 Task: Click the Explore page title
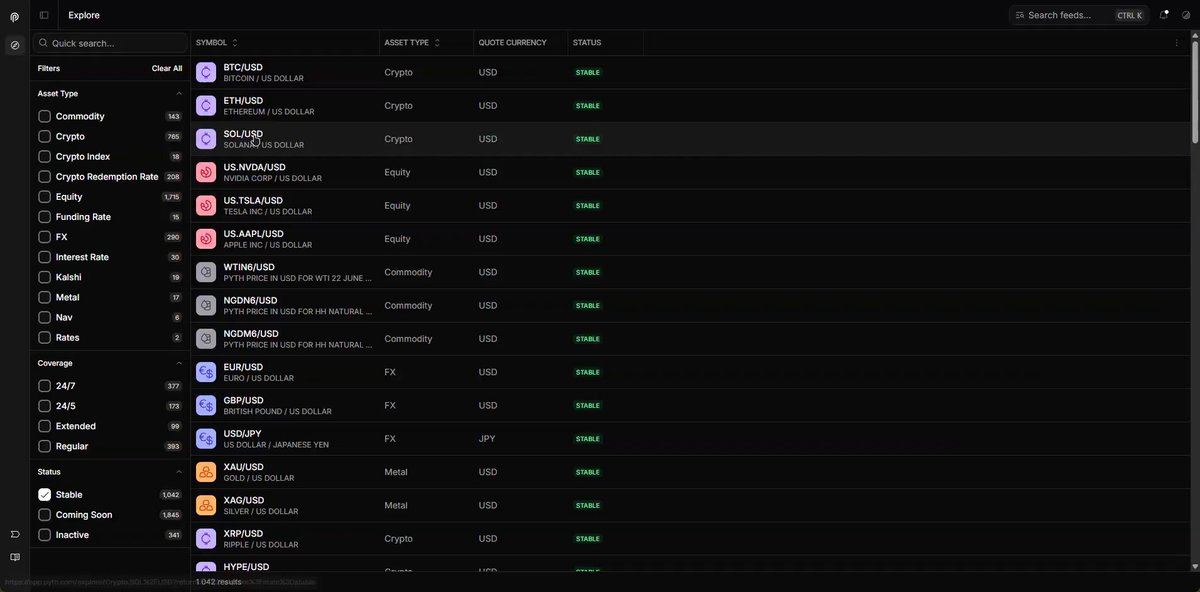coord(84,15)
